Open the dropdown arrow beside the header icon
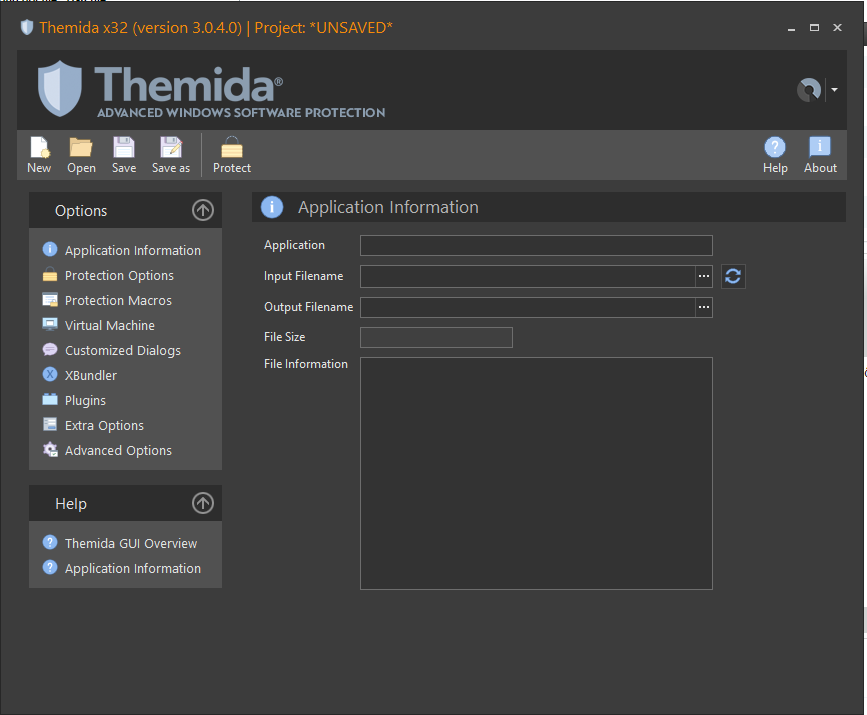This screenshot has height=715, width=867. tap(834, 90)
